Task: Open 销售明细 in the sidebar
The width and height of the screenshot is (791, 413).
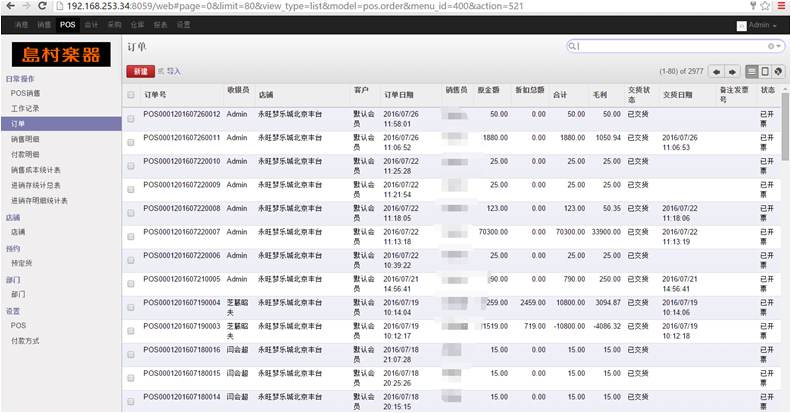Action: click(x=25, y=139)
